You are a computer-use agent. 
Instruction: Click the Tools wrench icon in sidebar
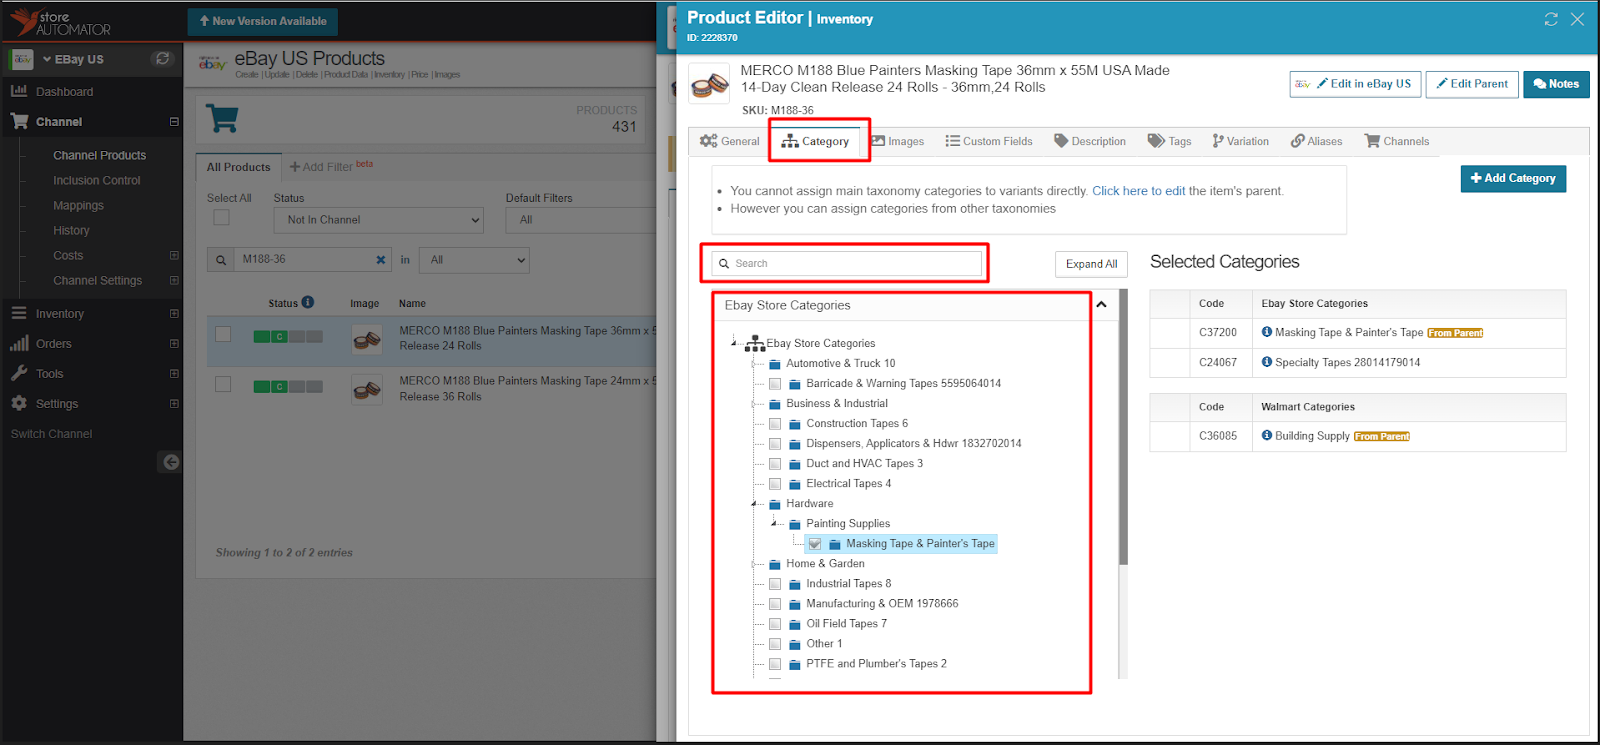coord(19,373)
